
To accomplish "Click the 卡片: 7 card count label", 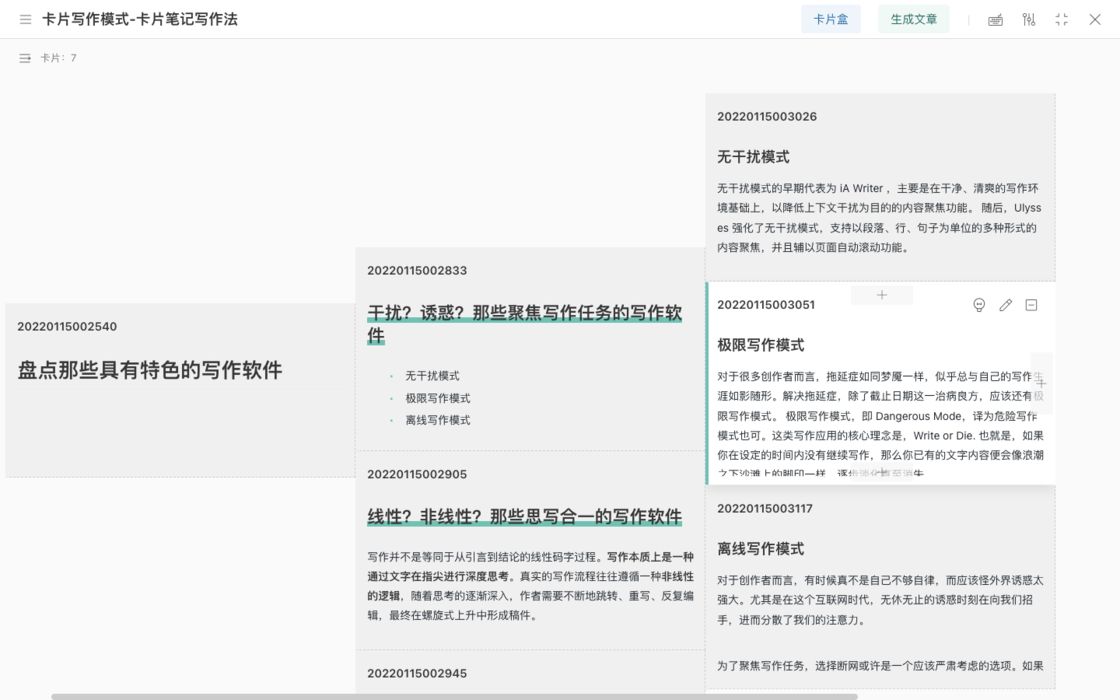I will tap(59, 58).
